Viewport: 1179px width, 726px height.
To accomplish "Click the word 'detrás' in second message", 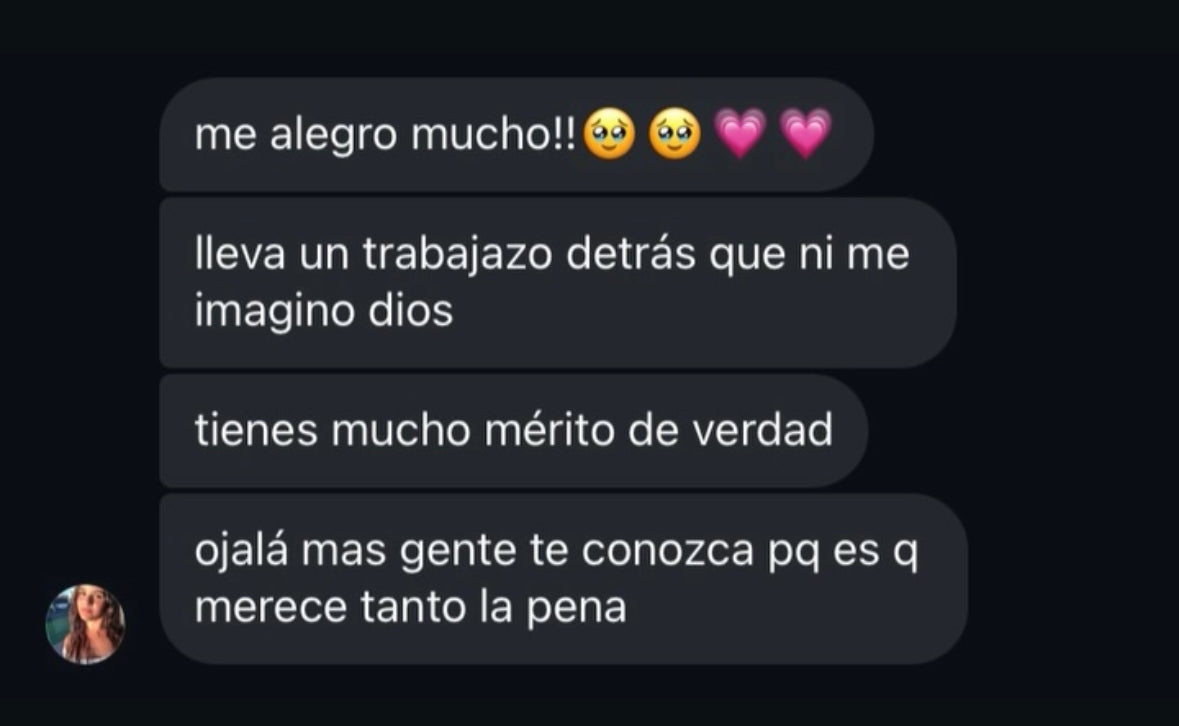I will [x=630, y=253].
